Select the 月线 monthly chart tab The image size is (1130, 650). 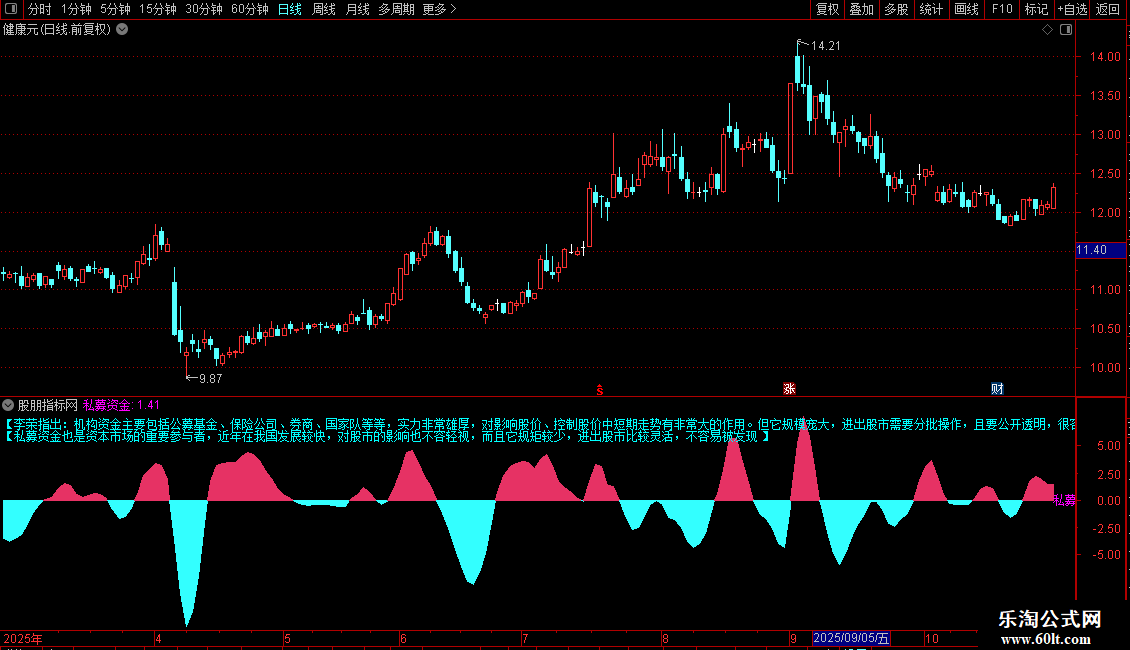[x=357, y=9]
